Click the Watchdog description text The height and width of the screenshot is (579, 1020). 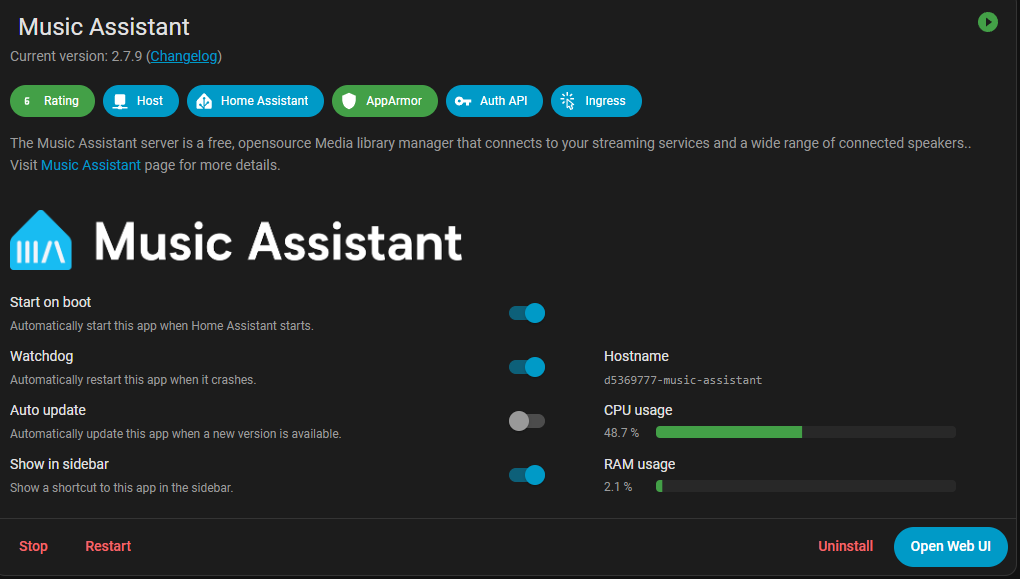click(x=133, y=380)
